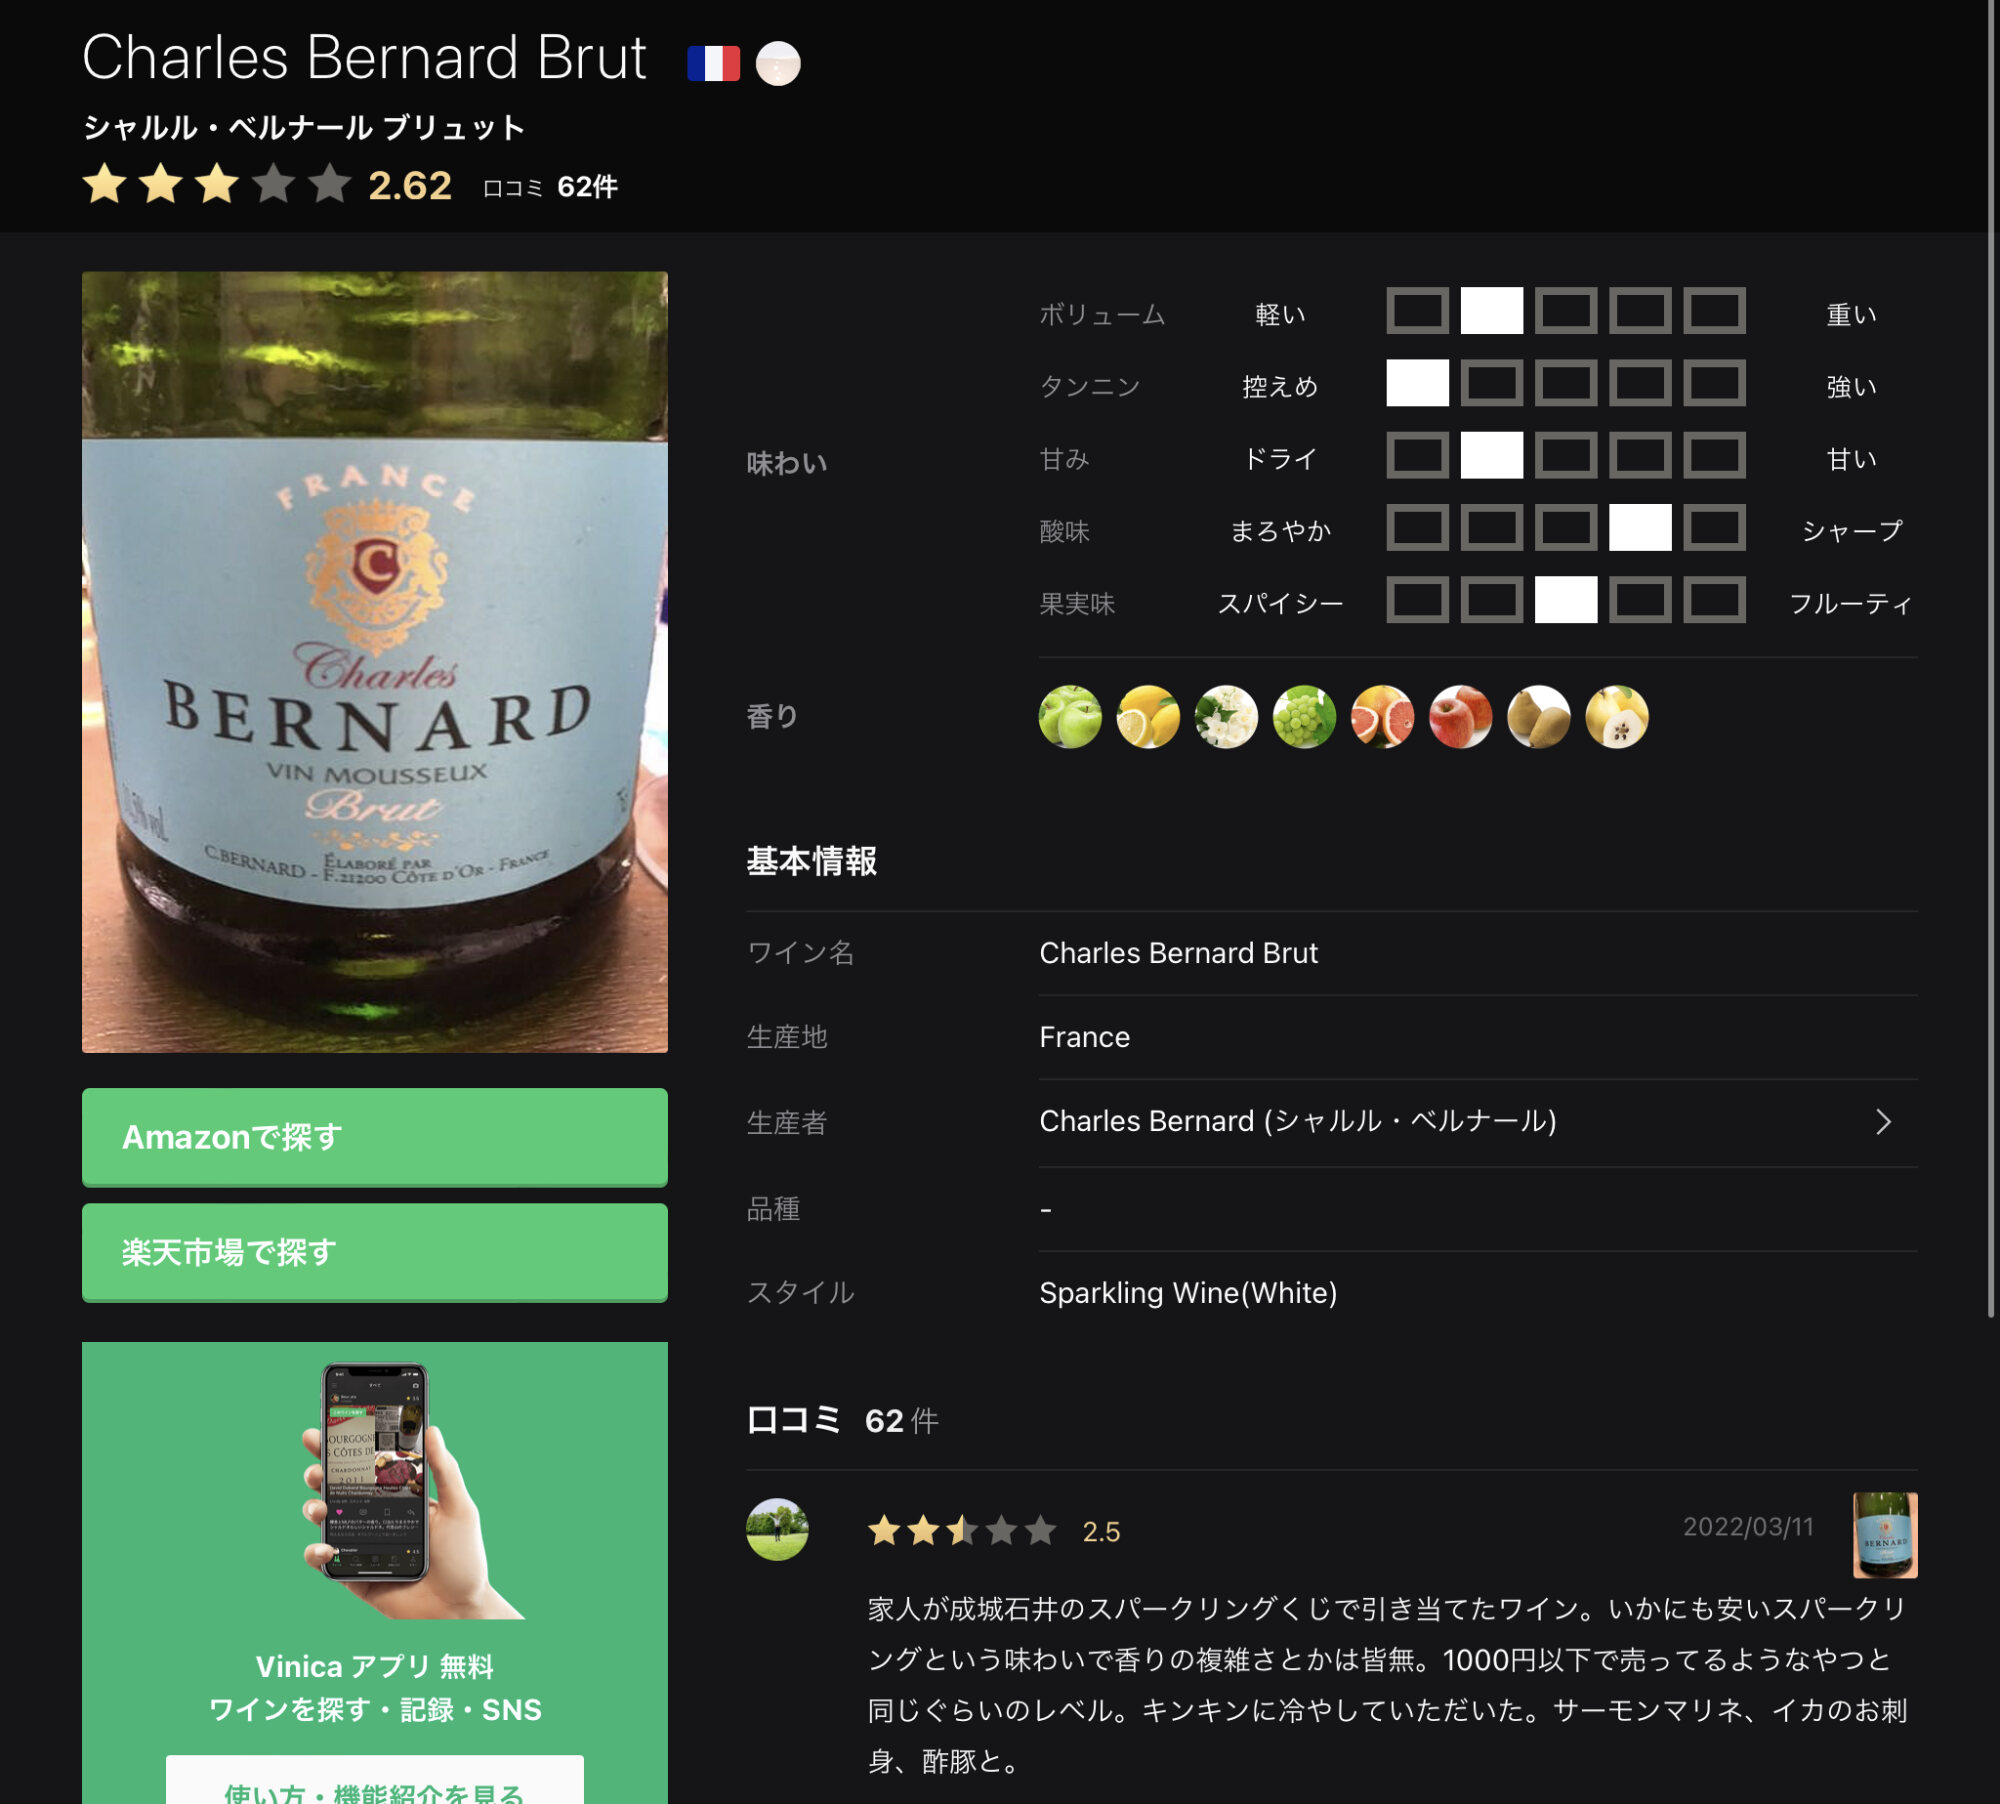Click the 楽天市場で探す button
Viewport: 2000px width, 1804px height.
[x=375, y=1252]
